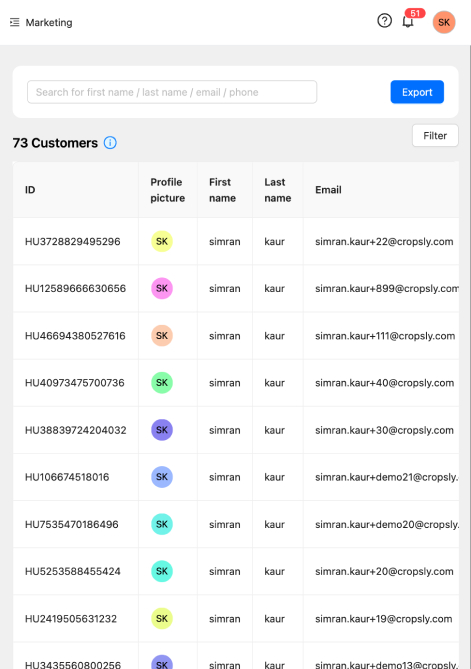Click the Profile picture column header
471x669 pixels.
[x=167, y=190]
